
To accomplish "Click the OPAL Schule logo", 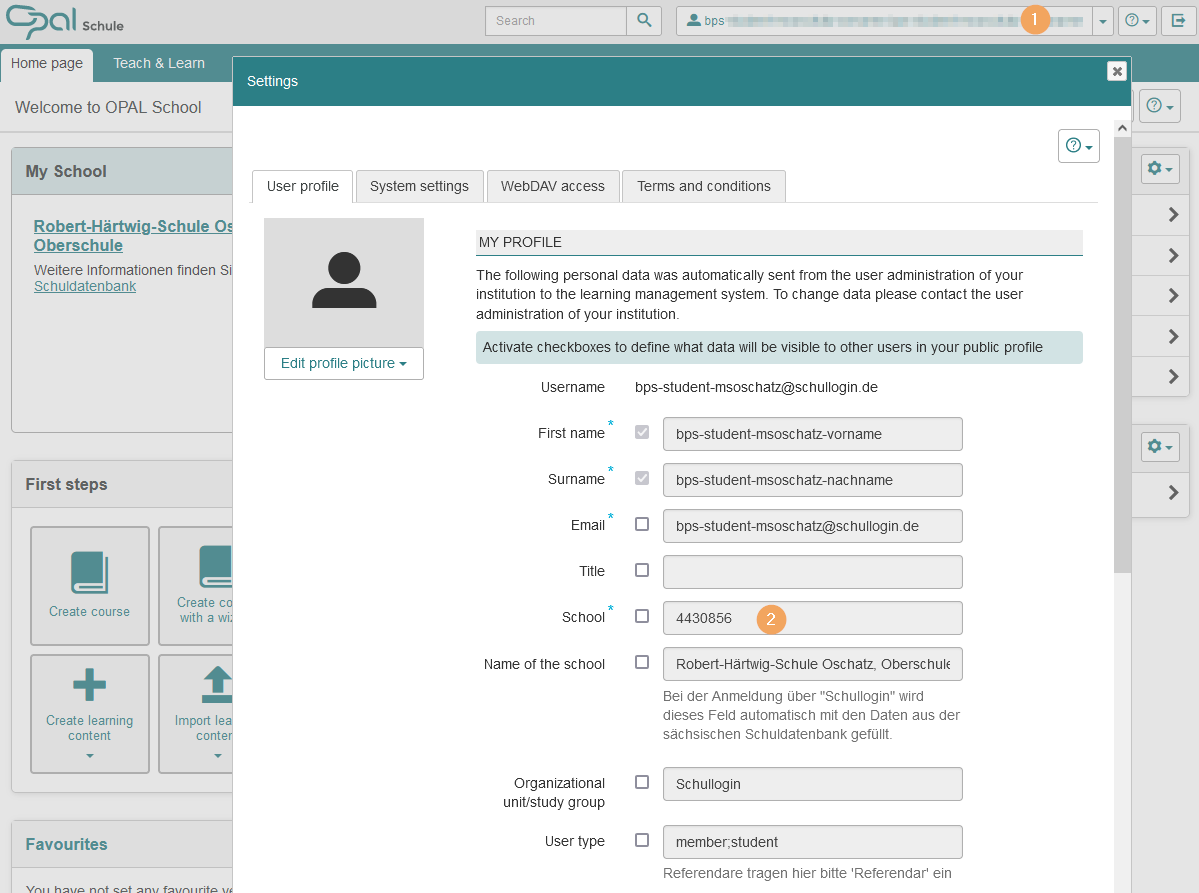I will click(64, 21).
